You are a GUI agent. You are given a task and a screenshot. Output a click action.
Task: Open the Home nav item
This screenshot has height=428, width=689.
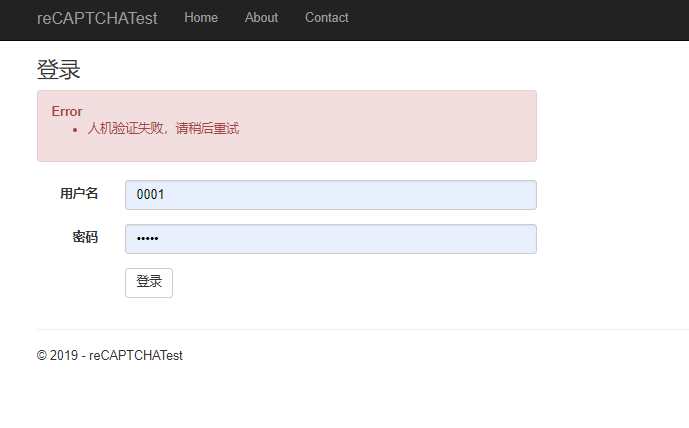click(201, 18)
